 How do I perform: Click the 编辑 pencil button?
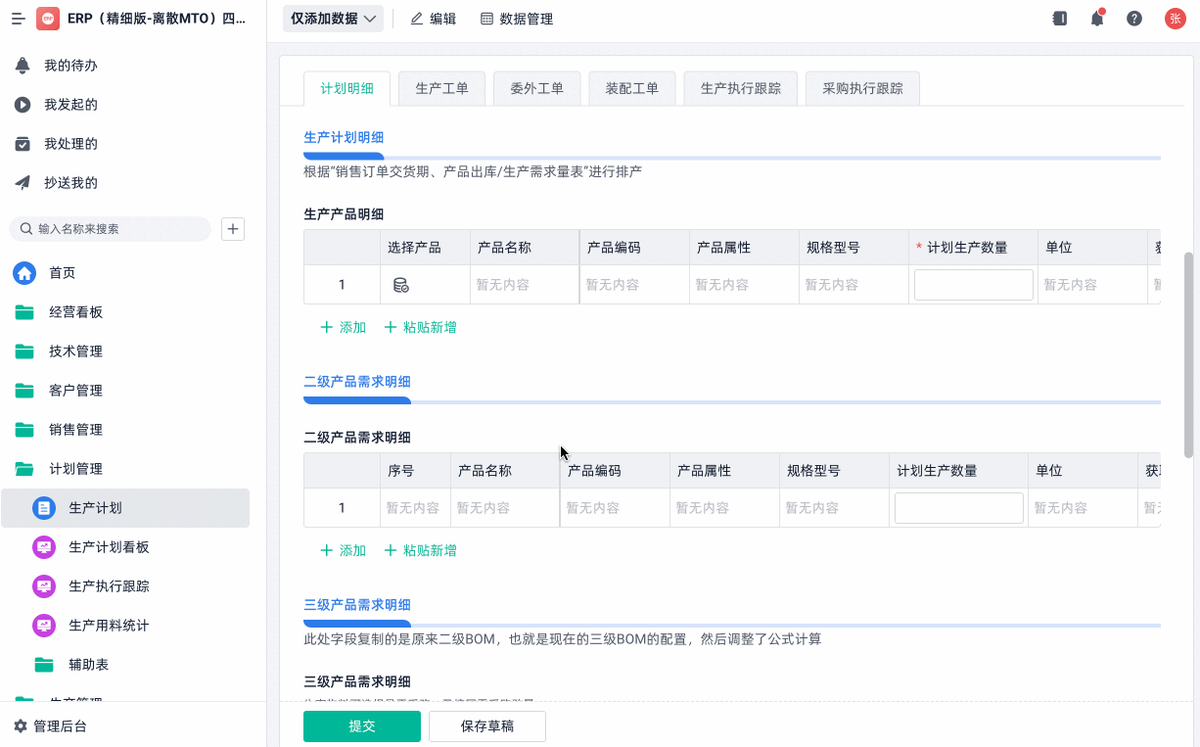point(433,19)
